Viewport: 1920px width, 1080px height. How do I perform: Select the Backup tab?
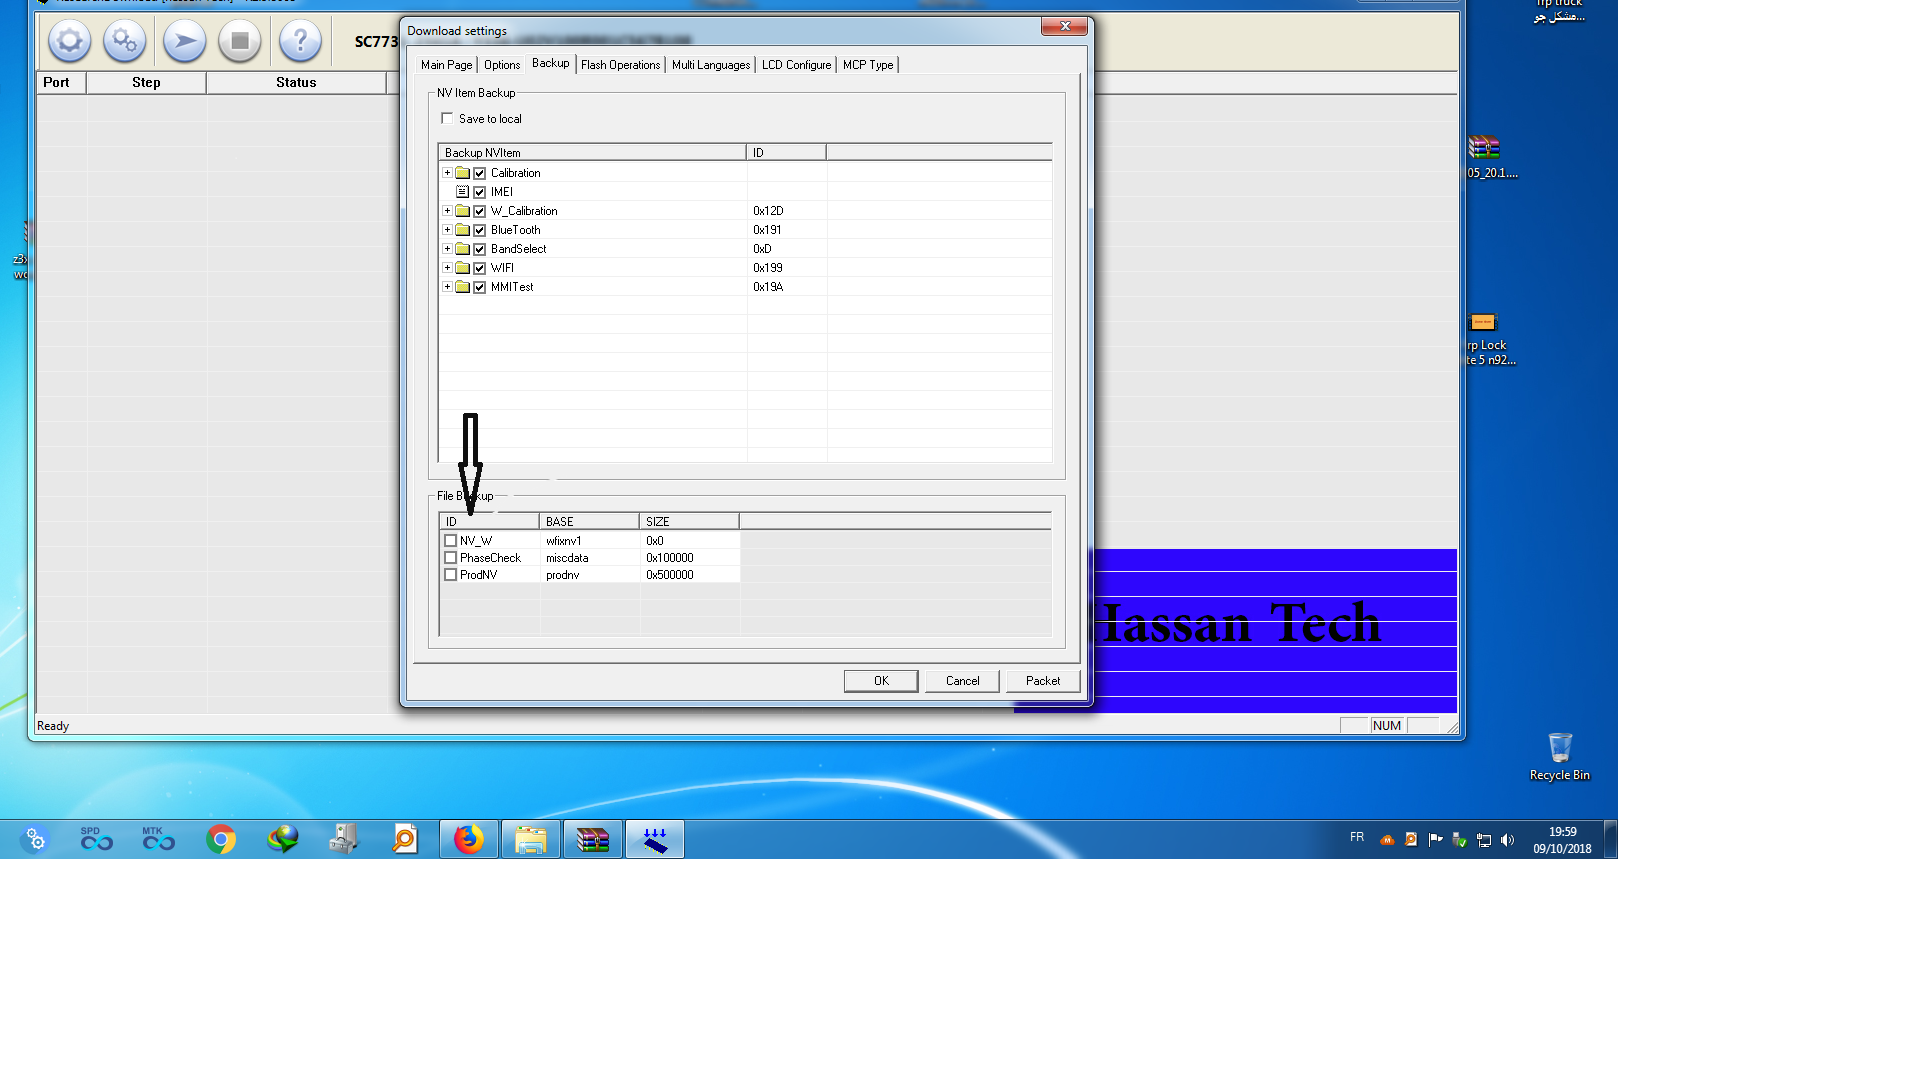551,63
